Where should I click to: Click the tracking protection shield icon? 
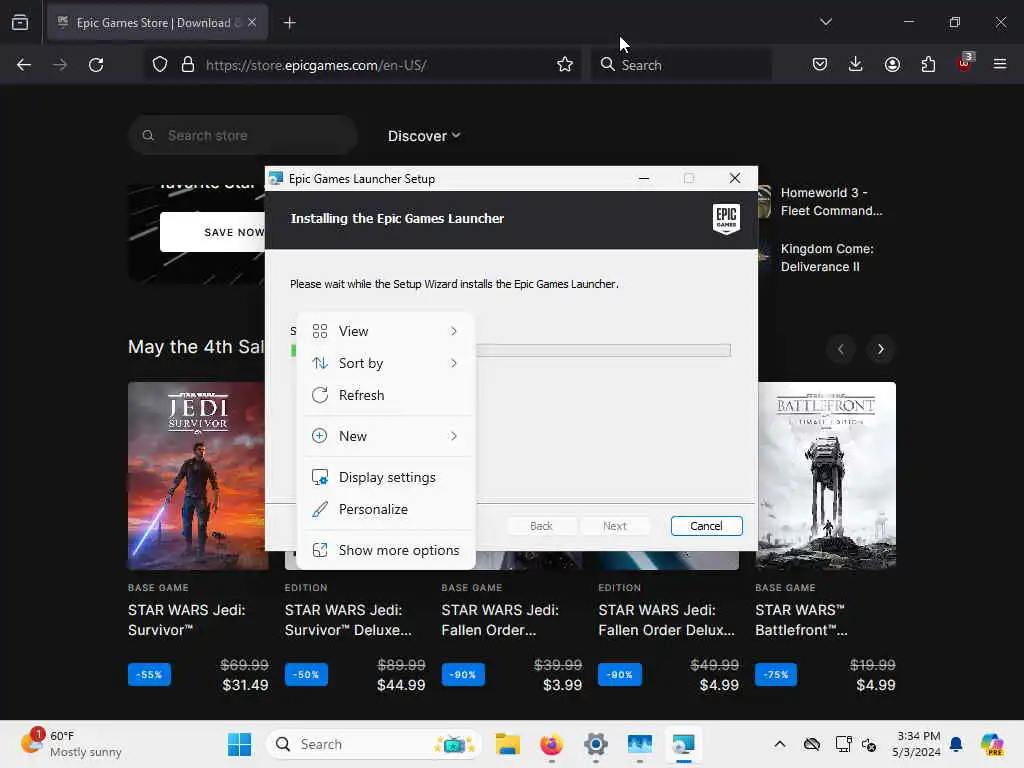pyautogui.click(x=160, y=65)
